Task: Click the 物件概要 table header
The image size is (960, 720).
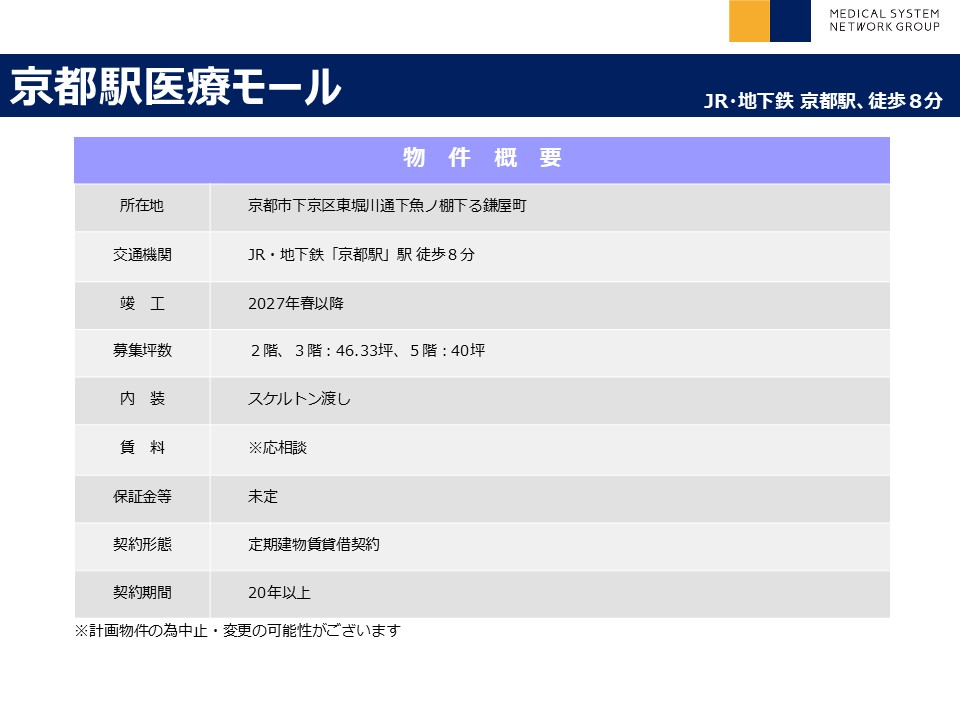Action: tap(482, 158)
